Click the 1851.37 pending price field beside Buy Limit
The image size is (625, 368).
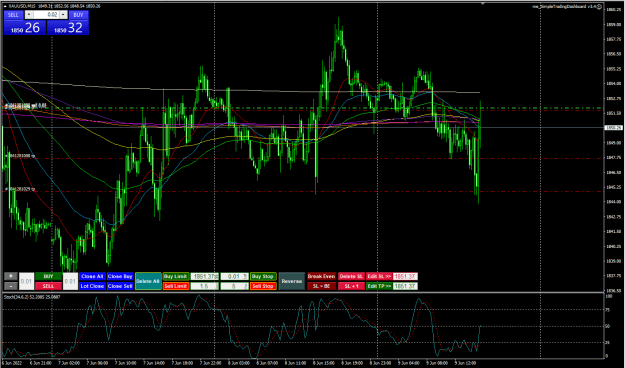tap(204, 276)
